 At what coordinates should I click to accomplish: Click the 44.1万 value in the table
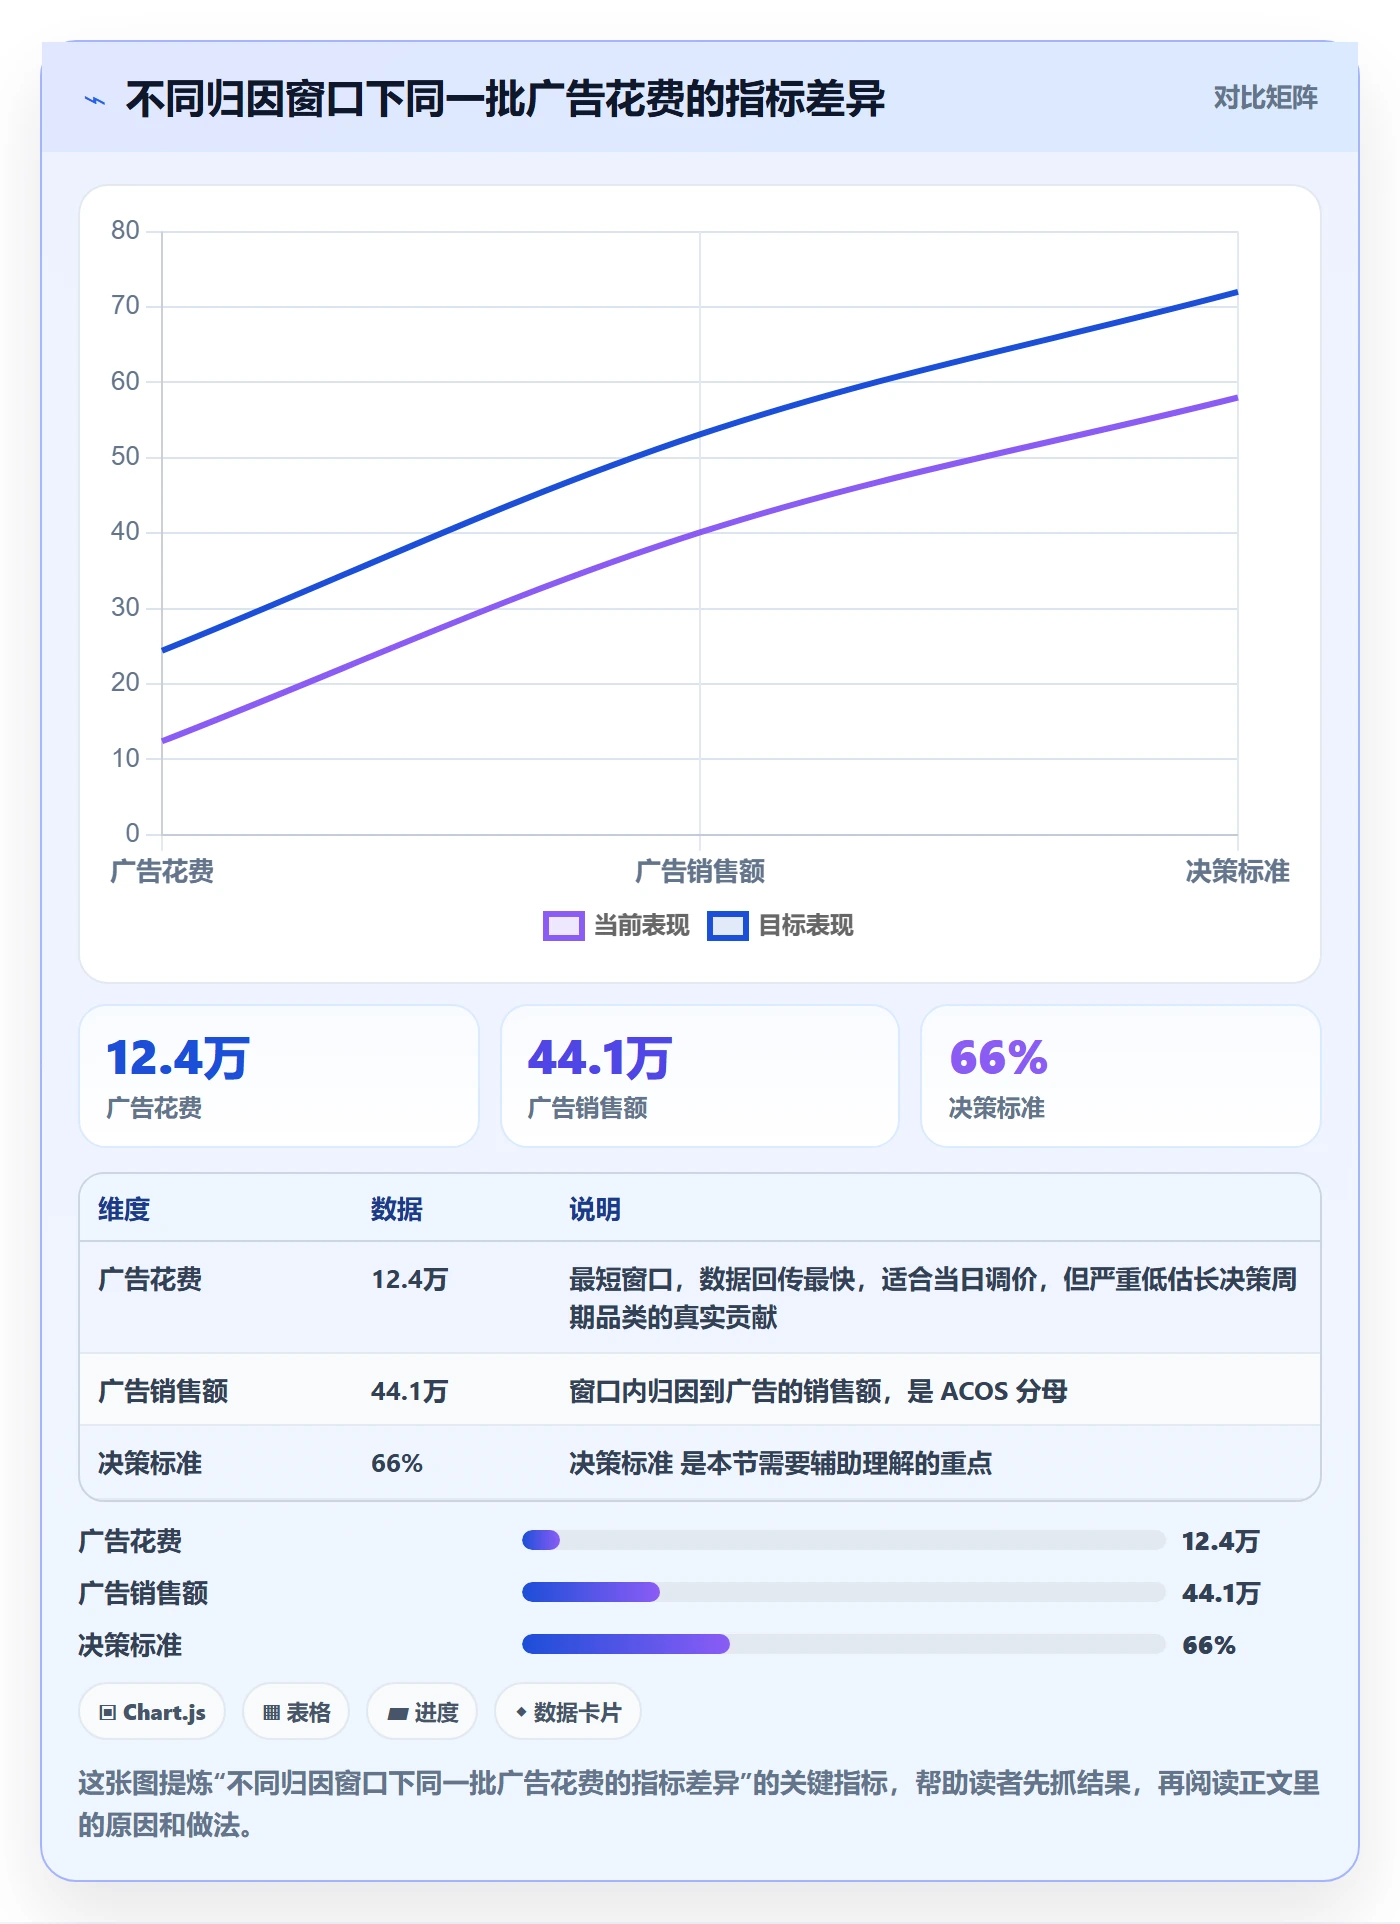pyautogui.click(x=410, y=1391)
